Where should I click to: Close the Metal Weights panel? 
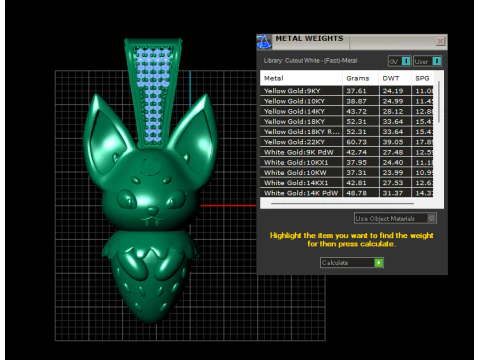coord(440,41)
